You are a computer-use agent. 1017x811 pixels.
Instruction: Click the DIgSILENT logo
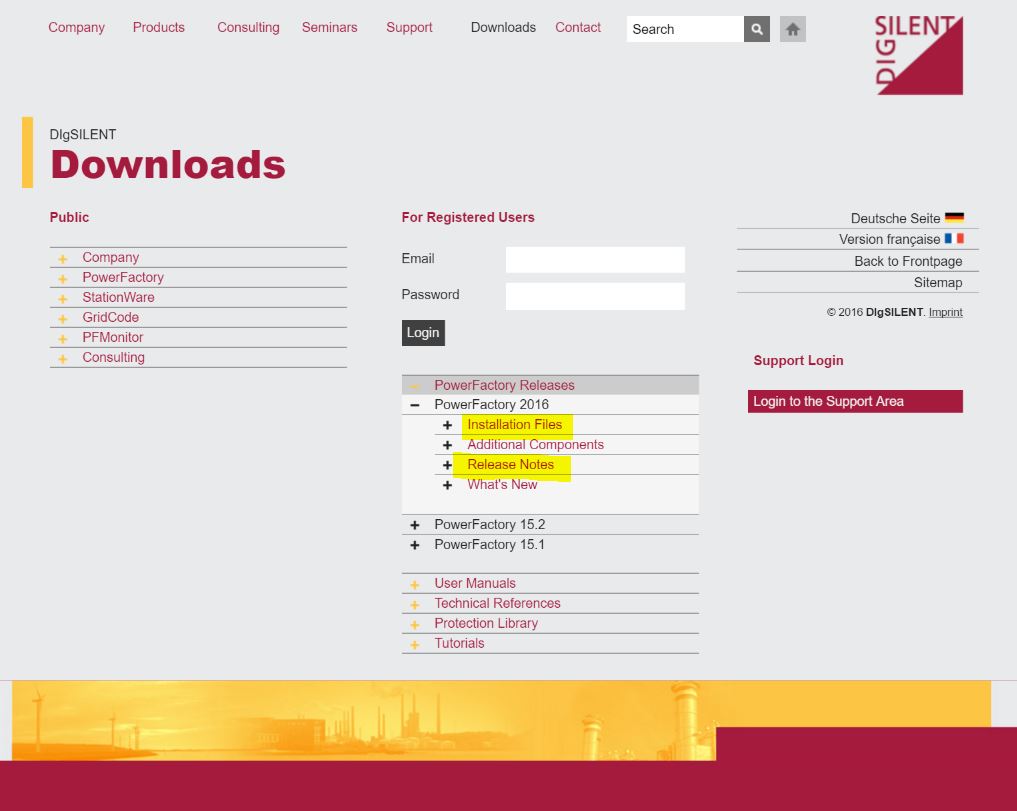point(918,56)
